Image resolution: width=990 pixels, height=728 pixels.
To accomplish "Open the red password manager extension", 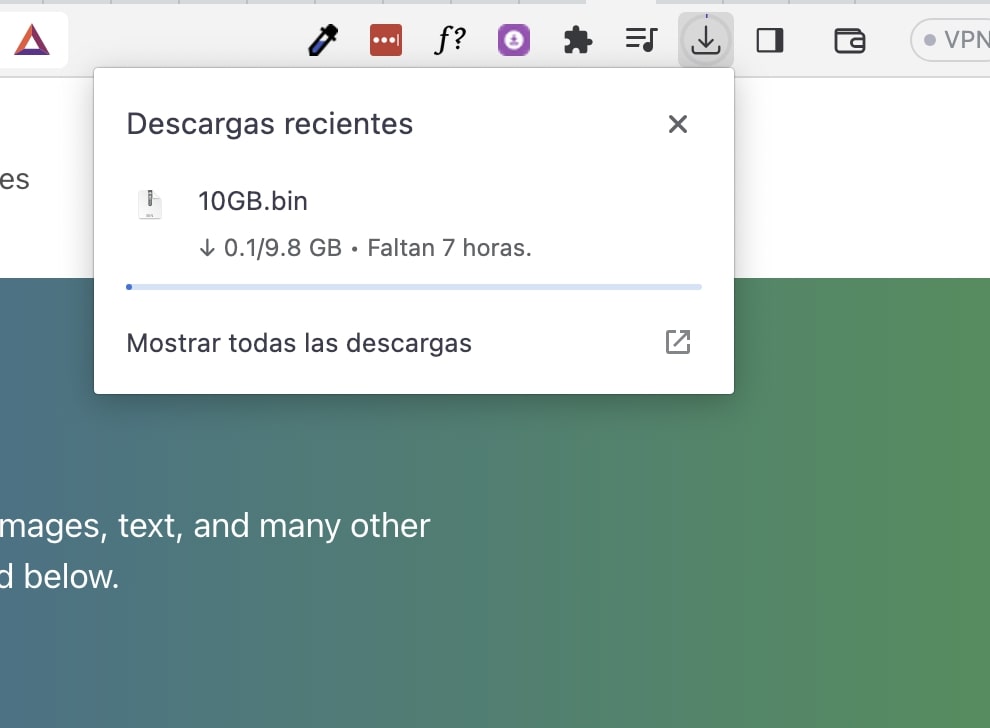I will tap(386, 40).
